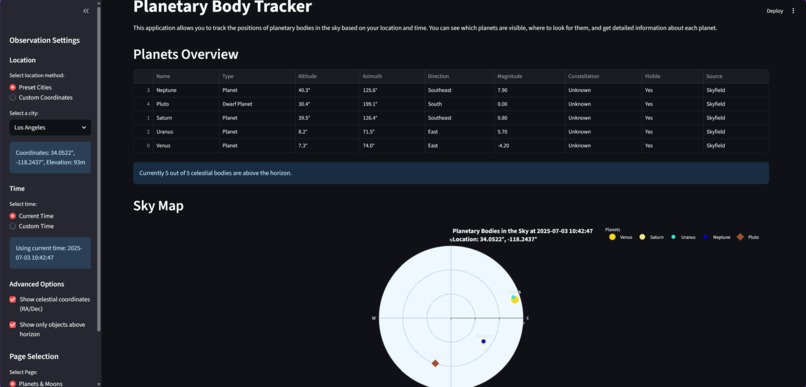This screenshot has width=806, height=387.
Task: Sort table by Azimuth column header
Action: (x=392, y=76)
